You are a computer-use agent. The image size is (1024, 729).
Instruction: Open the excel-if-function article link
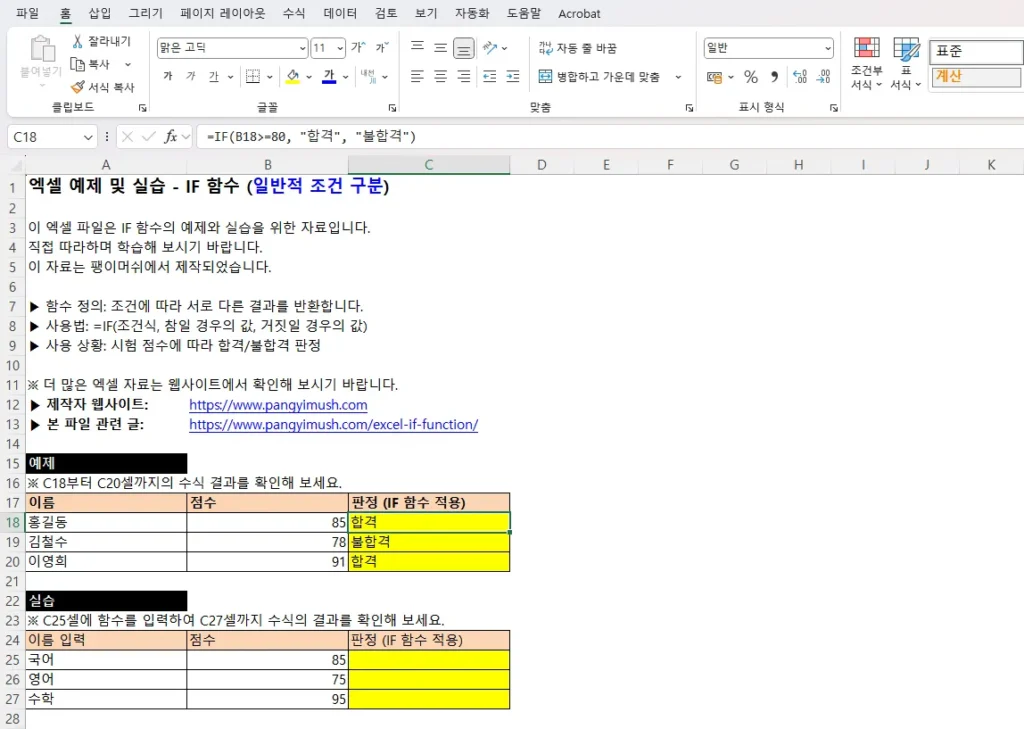pyautogui.click(x=334, y=425)
